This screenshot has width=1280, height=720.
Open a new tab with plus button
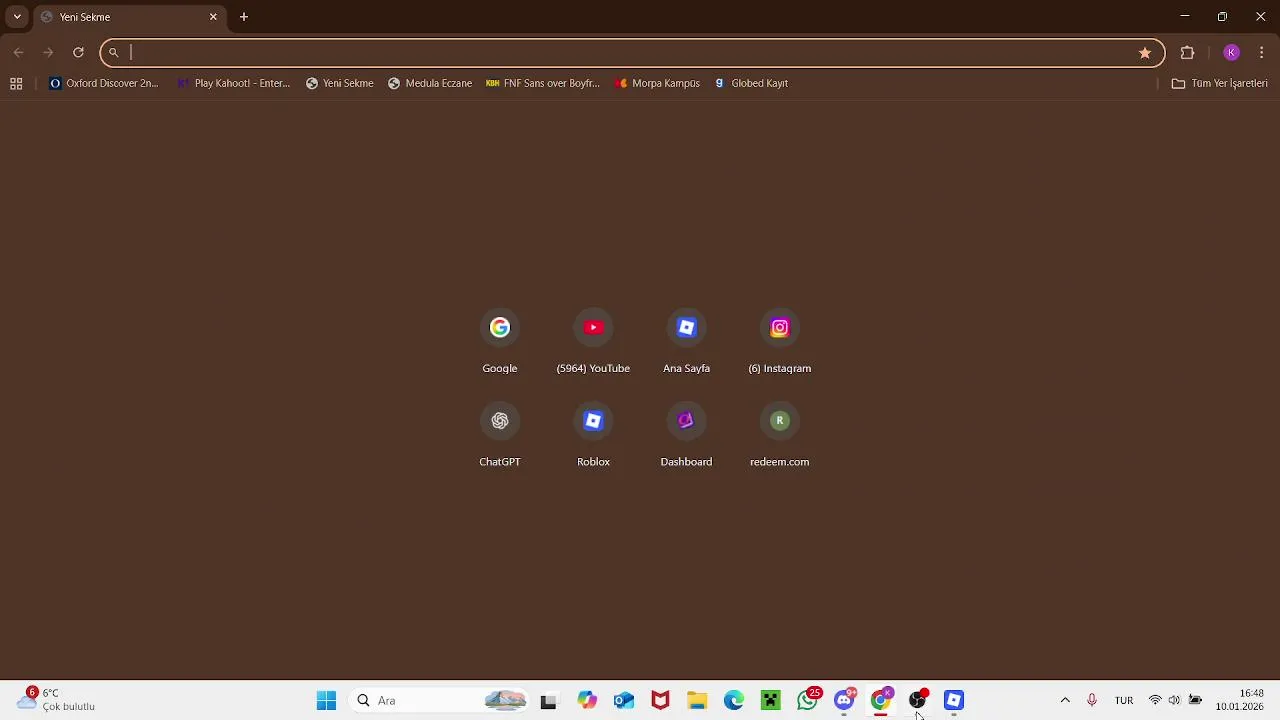(x=244, y=17)
